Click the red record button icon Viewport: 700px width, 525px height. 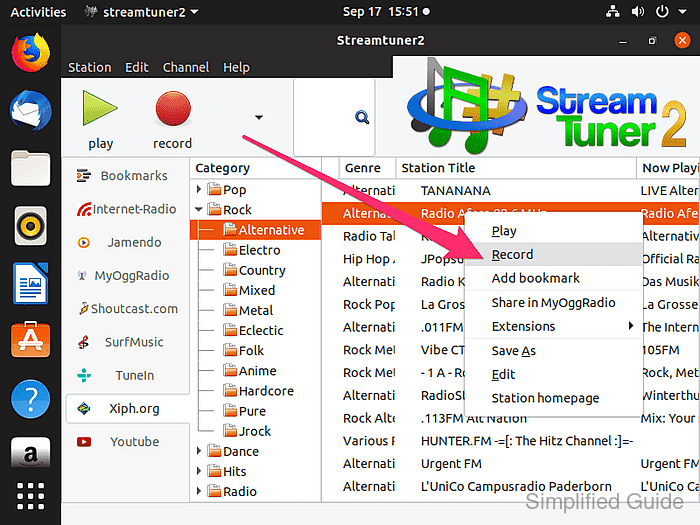[x=173, y=108]
